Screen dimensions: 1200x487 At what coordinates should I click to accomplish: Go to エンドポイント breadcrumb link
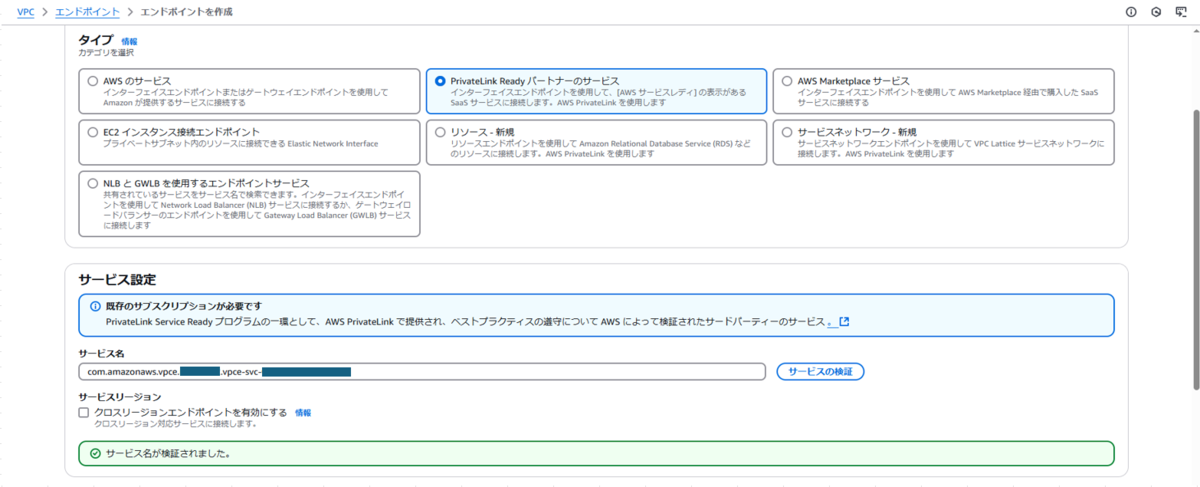86,12
